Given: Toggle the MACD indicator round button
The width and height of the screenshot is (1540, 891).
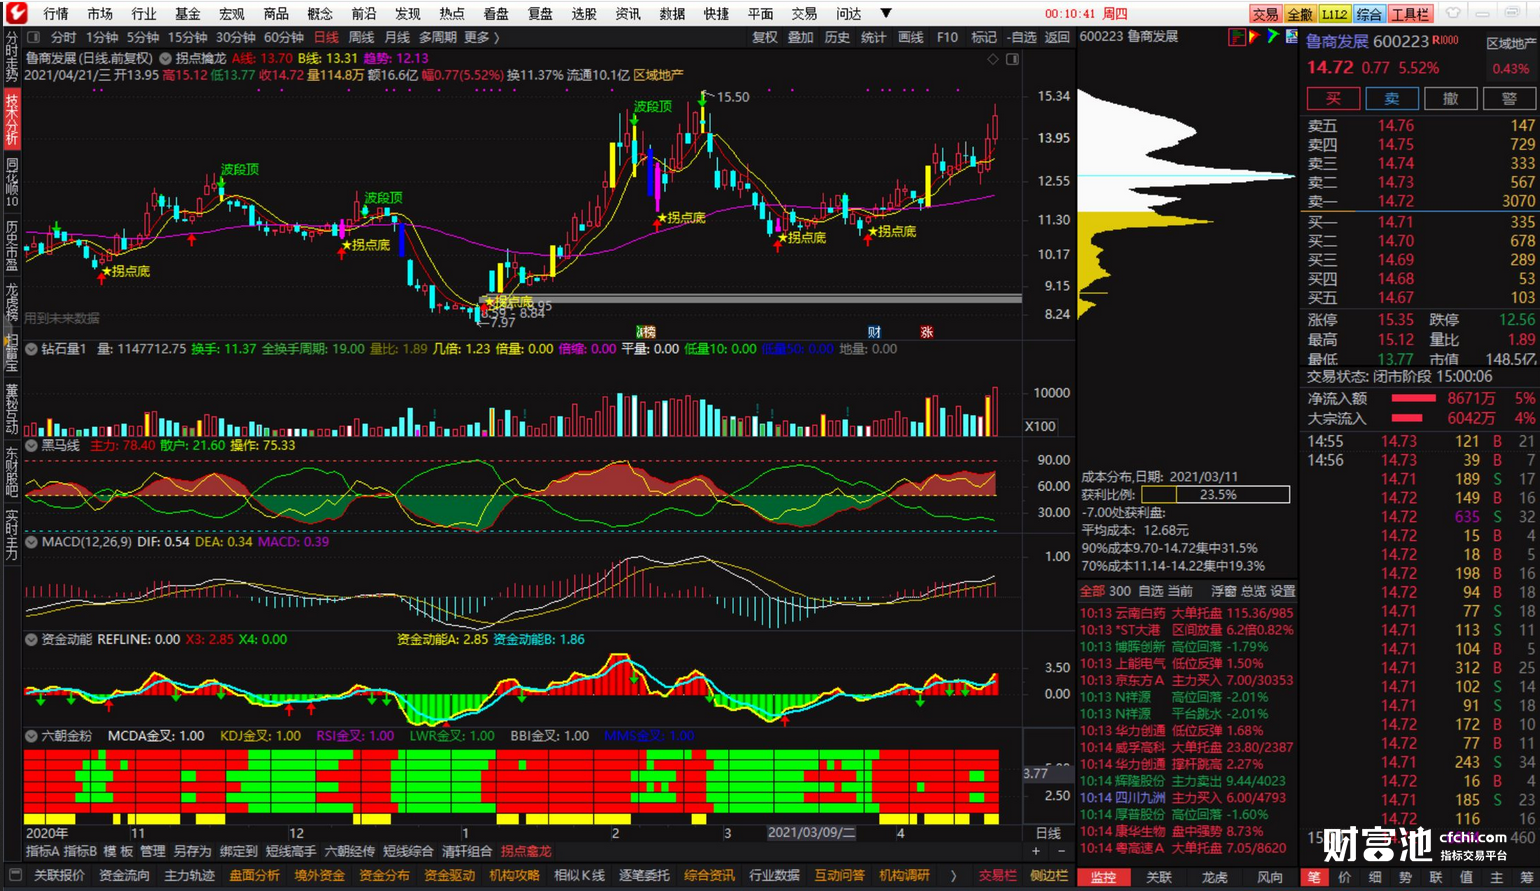Looking at the screenshot, I should 32,541.
